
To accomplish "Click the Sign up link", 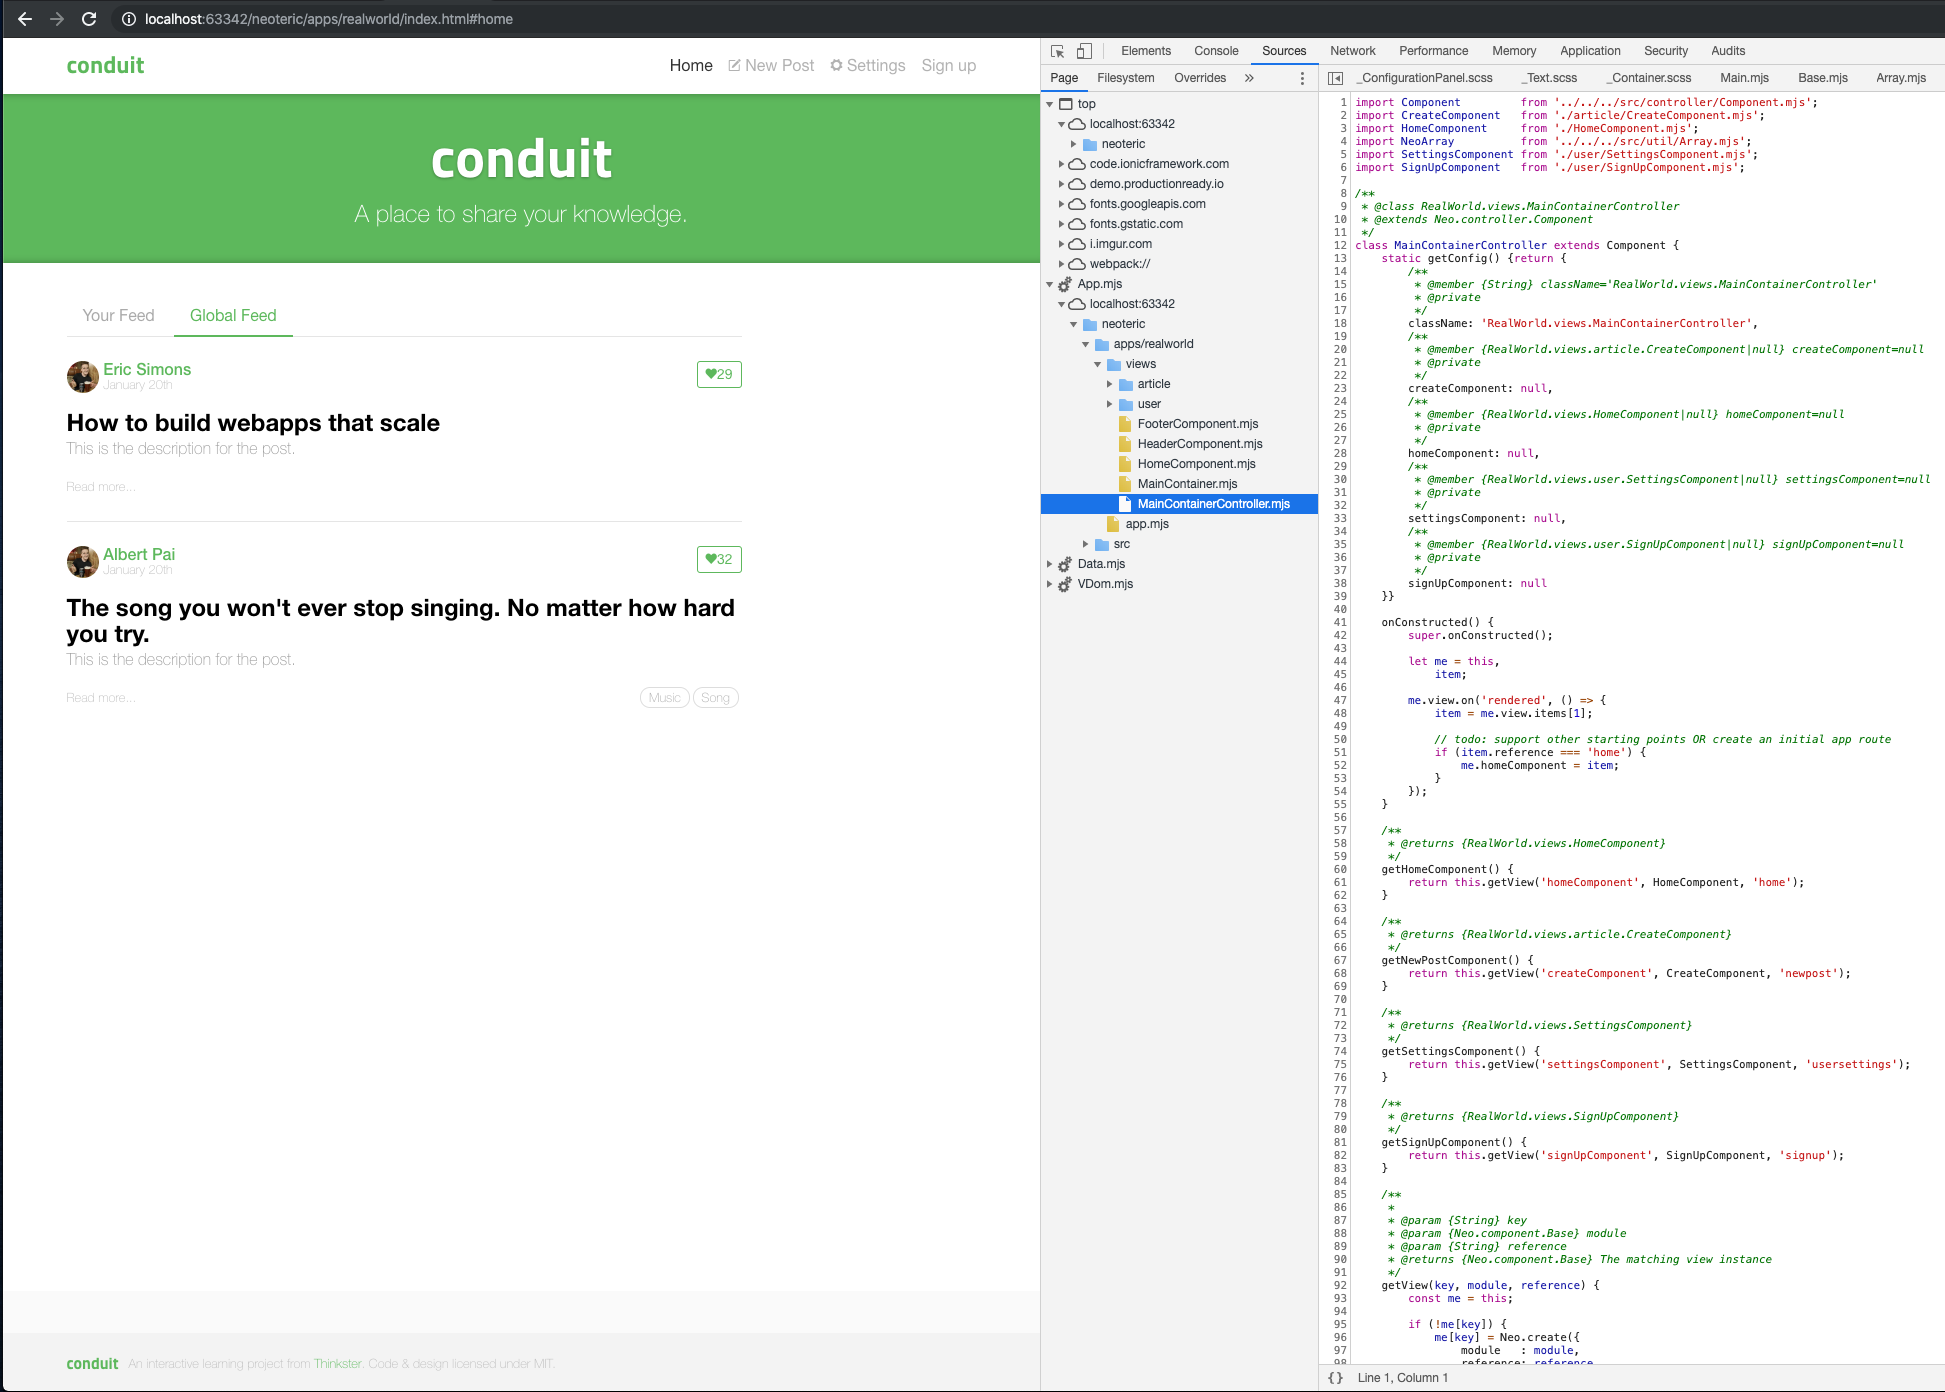I will pos(948,65).
